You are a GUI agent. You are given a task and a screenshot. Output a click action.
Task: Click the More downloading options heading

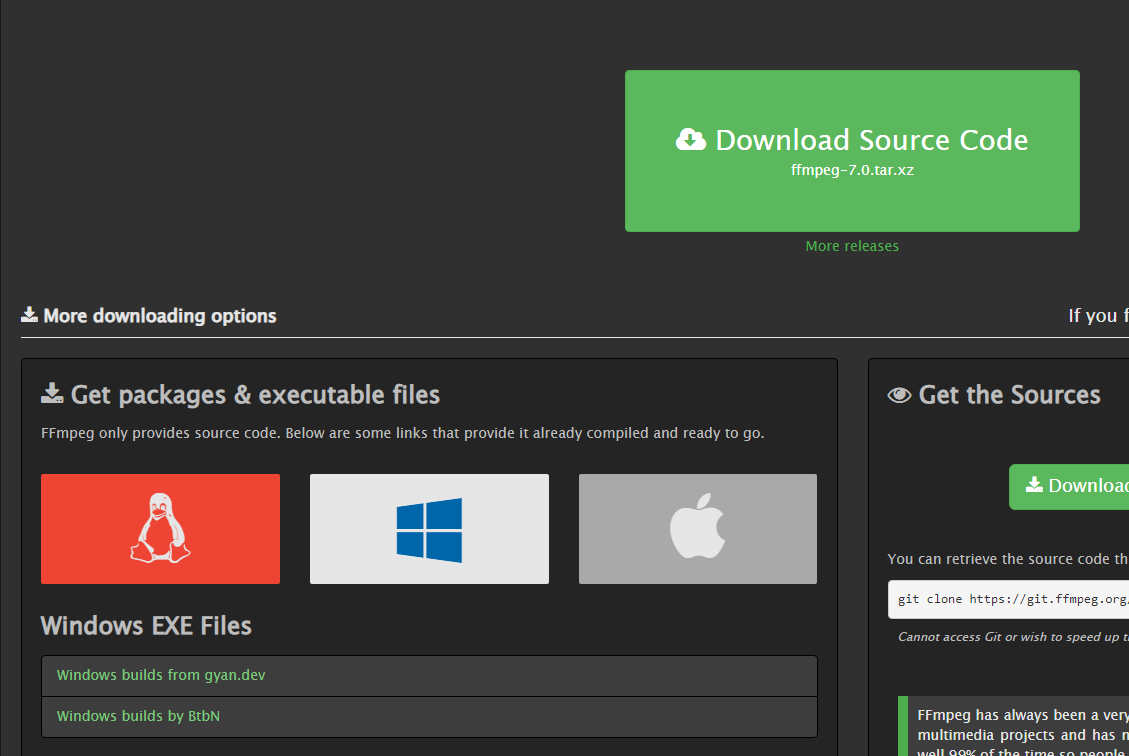tap(160, 316)
